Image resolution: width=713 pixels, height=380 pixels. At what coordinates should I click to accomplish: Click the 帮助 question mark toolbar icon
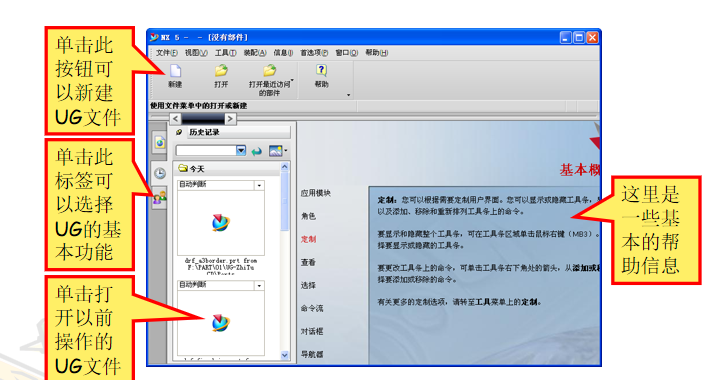tap(321, 70)
